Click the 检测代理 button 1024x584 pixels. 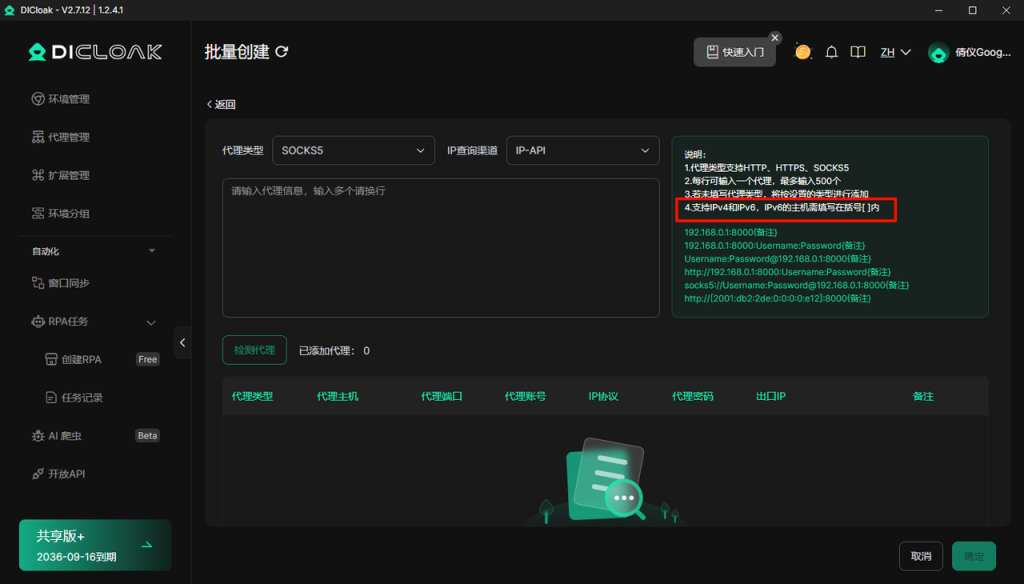click(x=254, y=350)
